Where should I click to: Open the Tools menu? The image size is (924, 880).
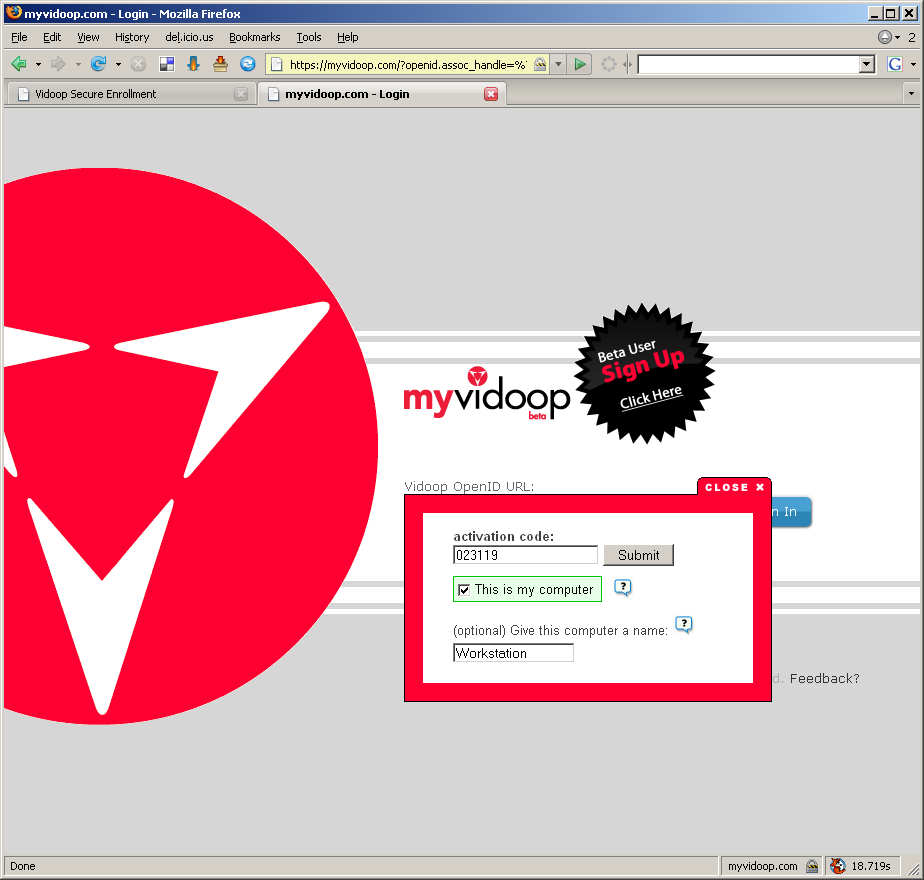point(309,37)
